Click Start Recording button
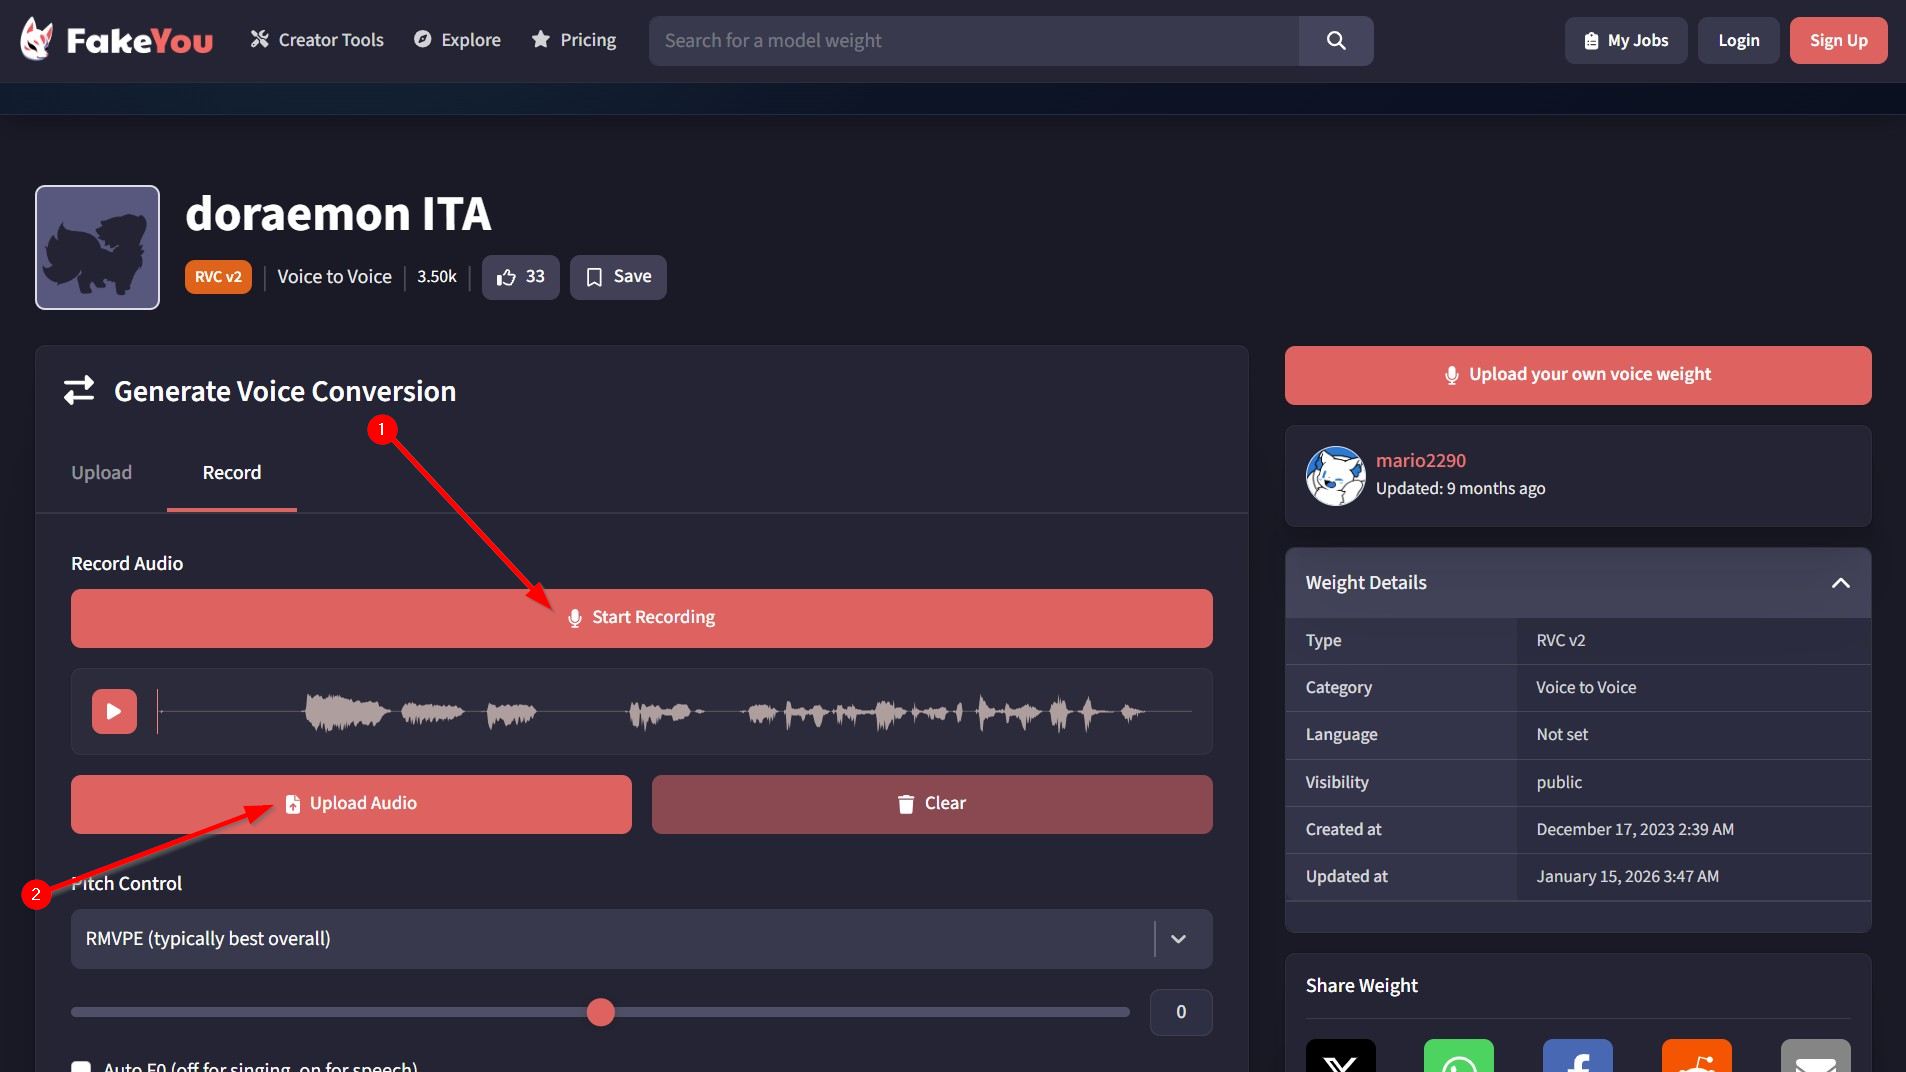Image resolution: width=1906 pixels, height=1072 pixels. point(642,618)
